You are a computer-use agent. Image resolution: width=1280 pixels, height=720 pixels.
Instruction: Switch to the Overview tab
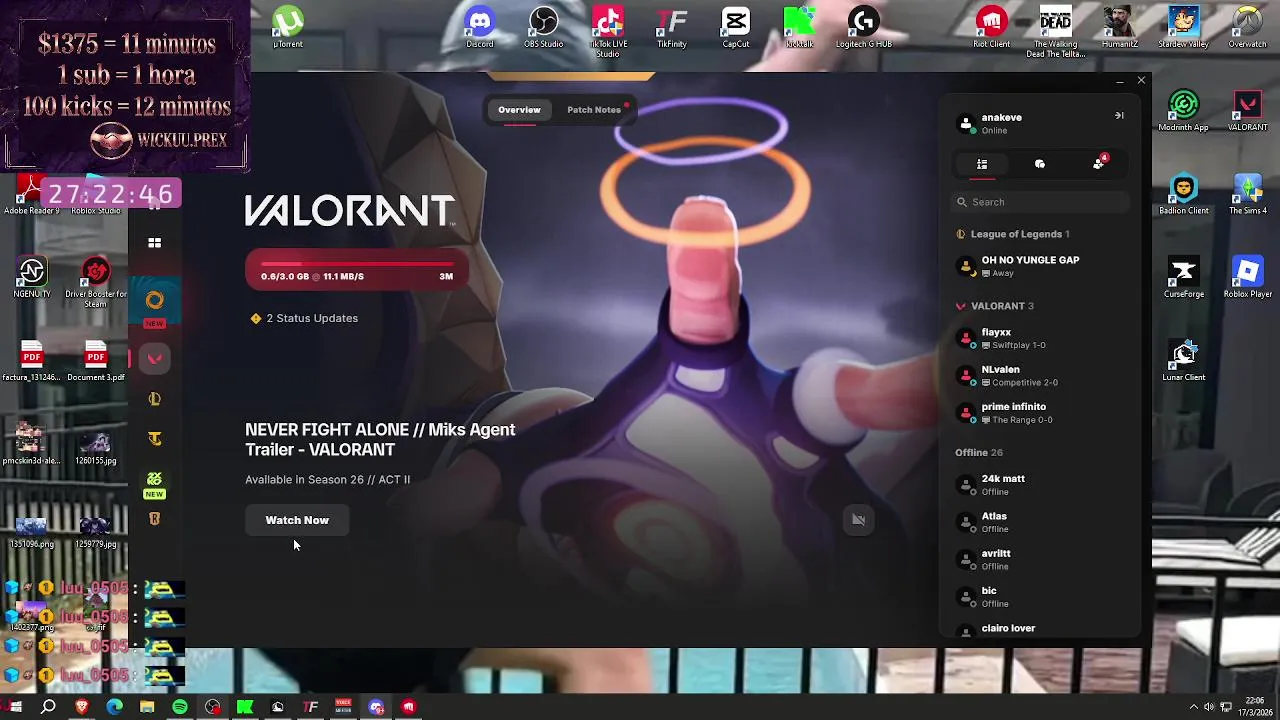coord(519,110)
